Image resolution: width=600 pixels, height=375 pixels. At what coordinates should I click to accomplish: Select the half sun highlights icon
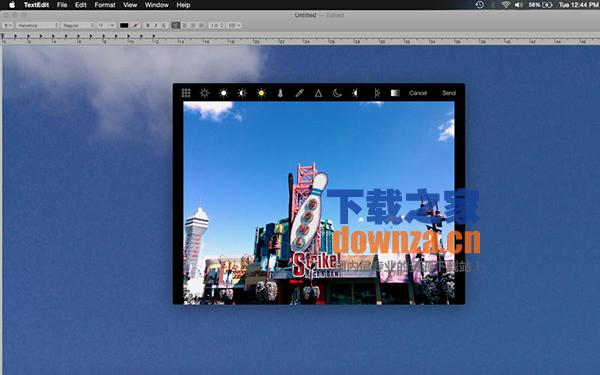click(x=355, y=93)
